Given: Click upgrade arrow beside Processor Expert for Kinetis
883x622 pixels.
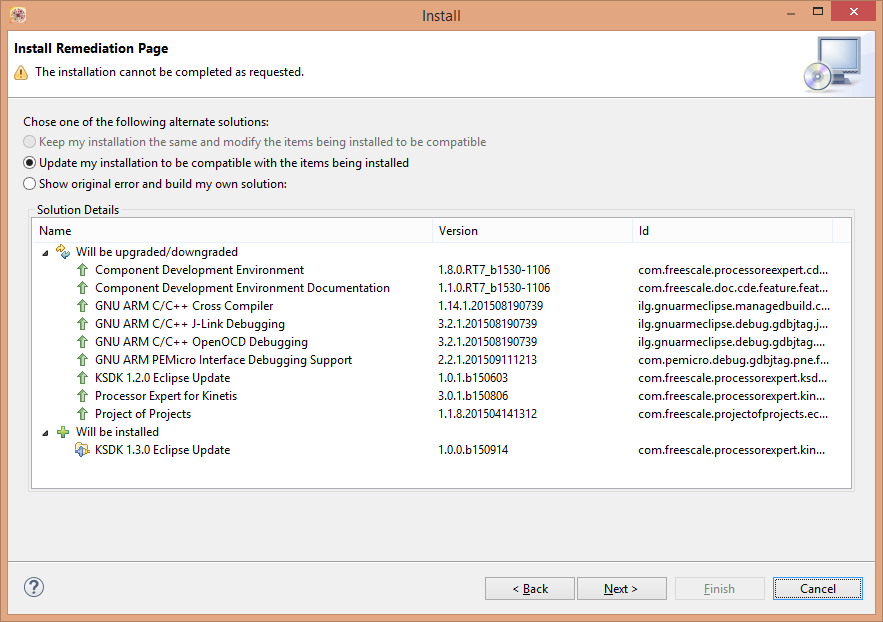Looking at the screenshot, I should [83, 396].
